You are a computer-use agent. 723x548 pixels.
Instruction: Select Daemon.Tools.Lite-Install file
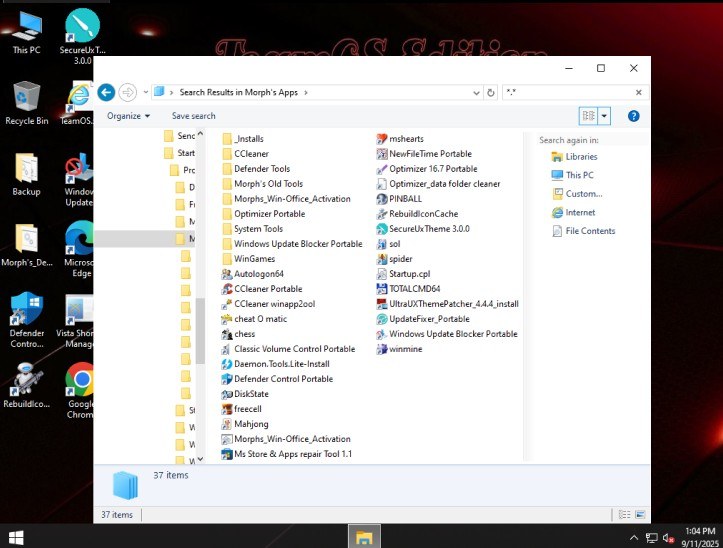point(276,364)
